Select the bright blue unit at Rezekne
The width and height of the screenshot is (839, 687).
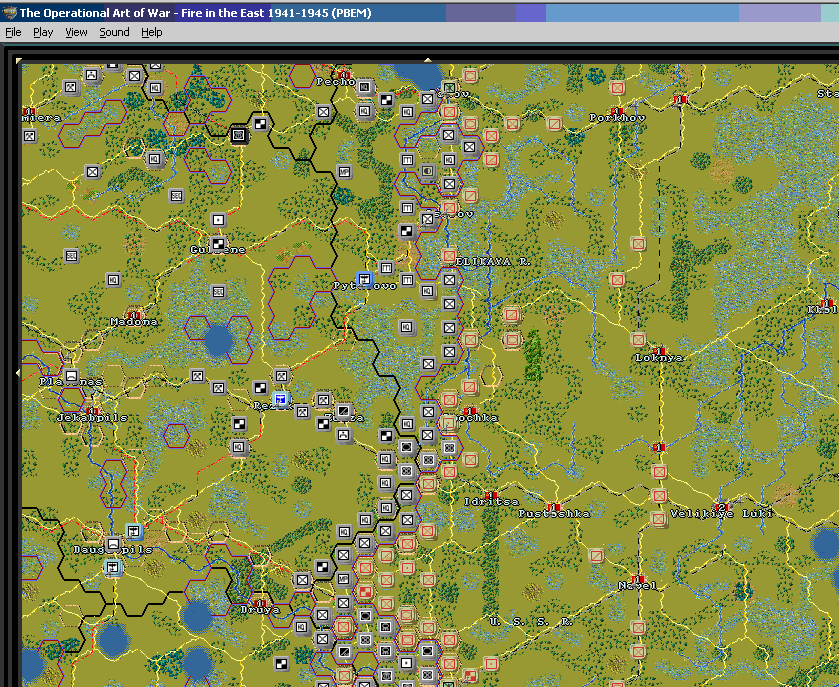280,399
